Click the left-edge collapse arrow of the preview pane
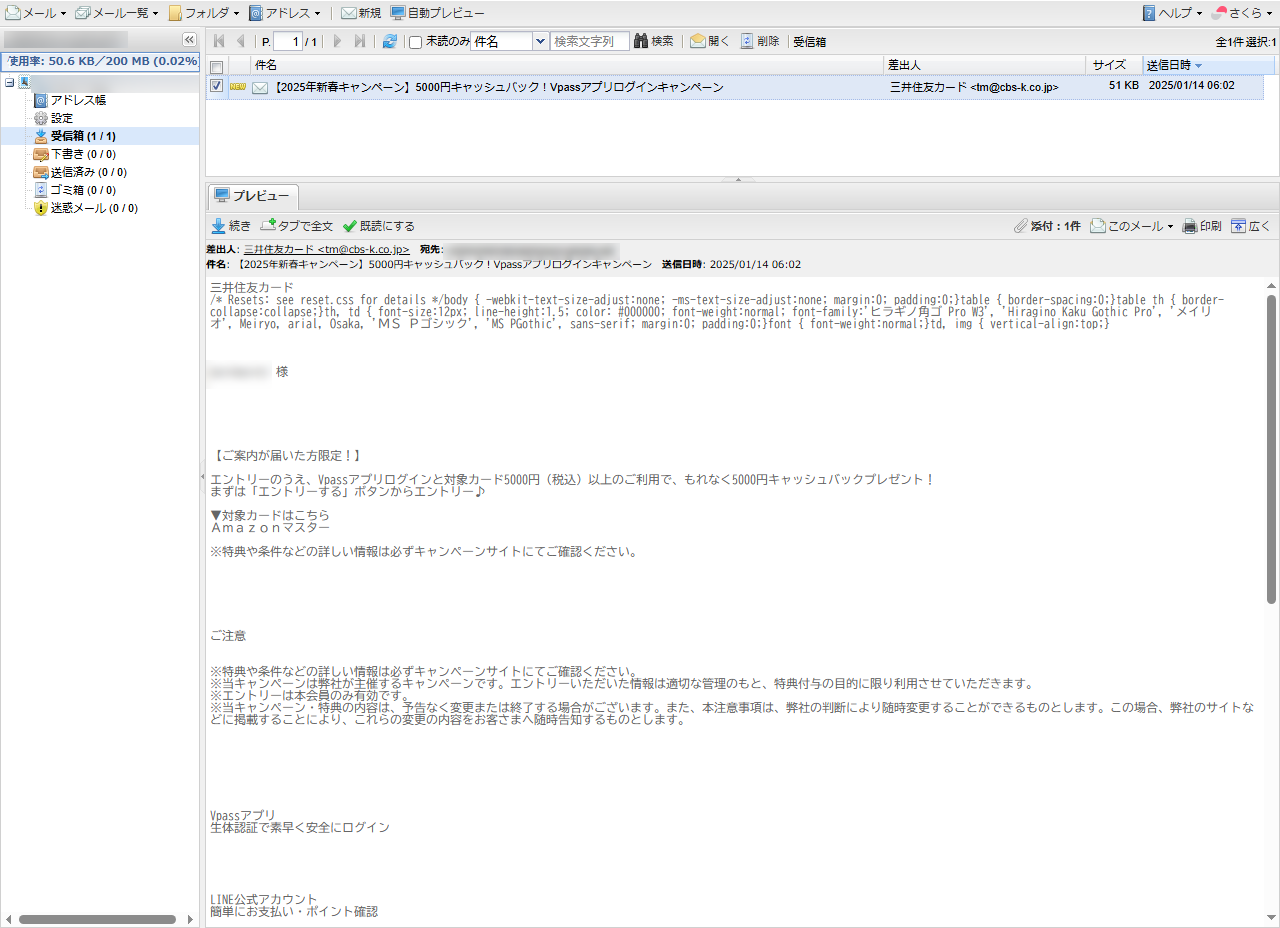 point(203,477)
